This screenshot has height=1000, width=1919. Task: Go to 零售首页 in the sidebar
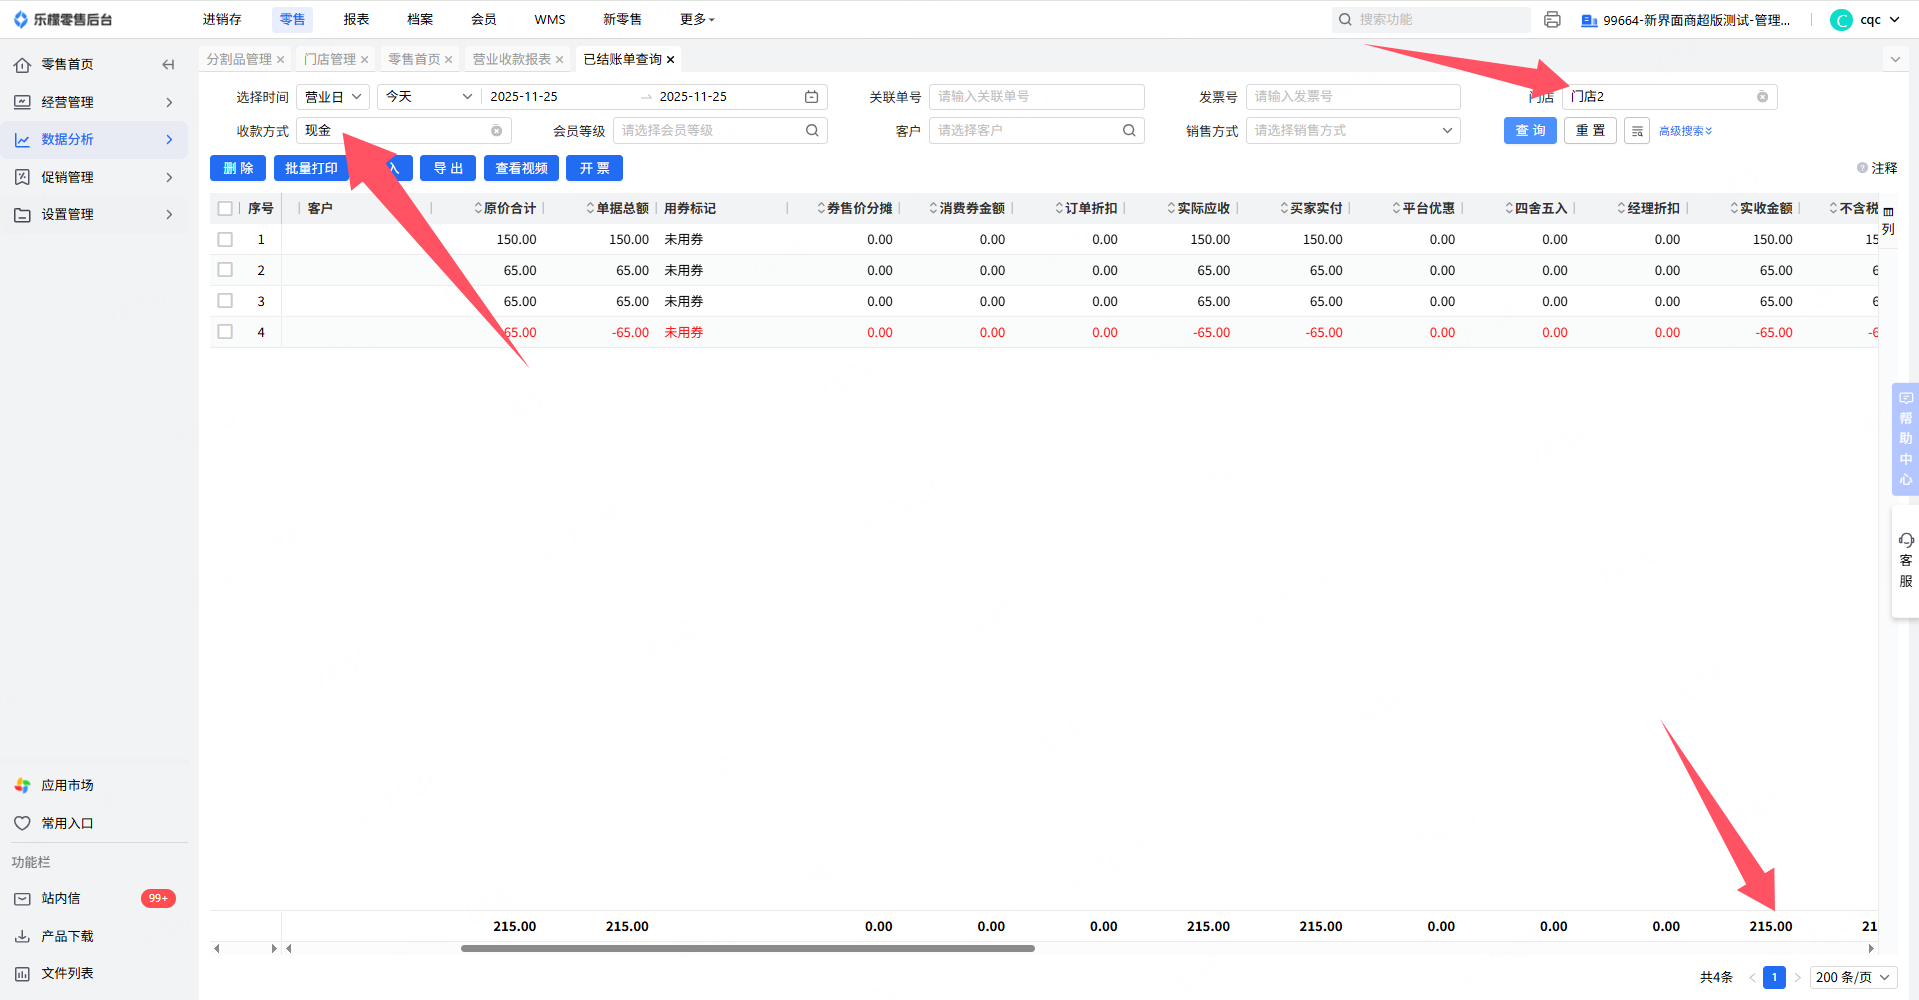tap(67, 65)
